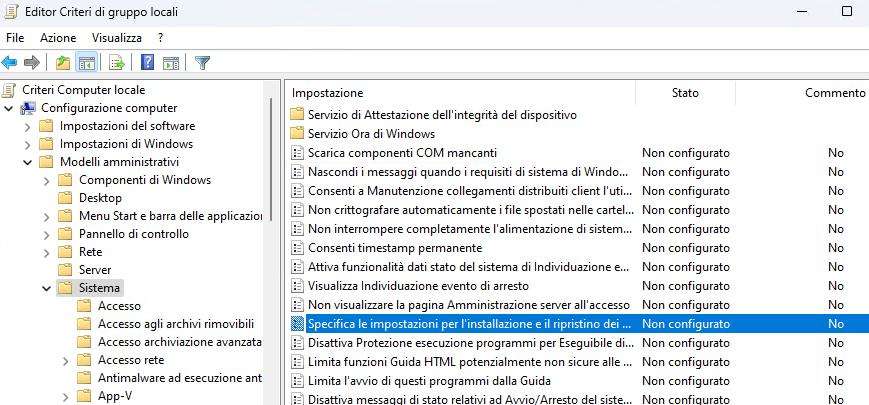Screen dimensions: 869x405
Task: Open the Visualizza menu
Action: pyautogui.click(x=117, y=37)
